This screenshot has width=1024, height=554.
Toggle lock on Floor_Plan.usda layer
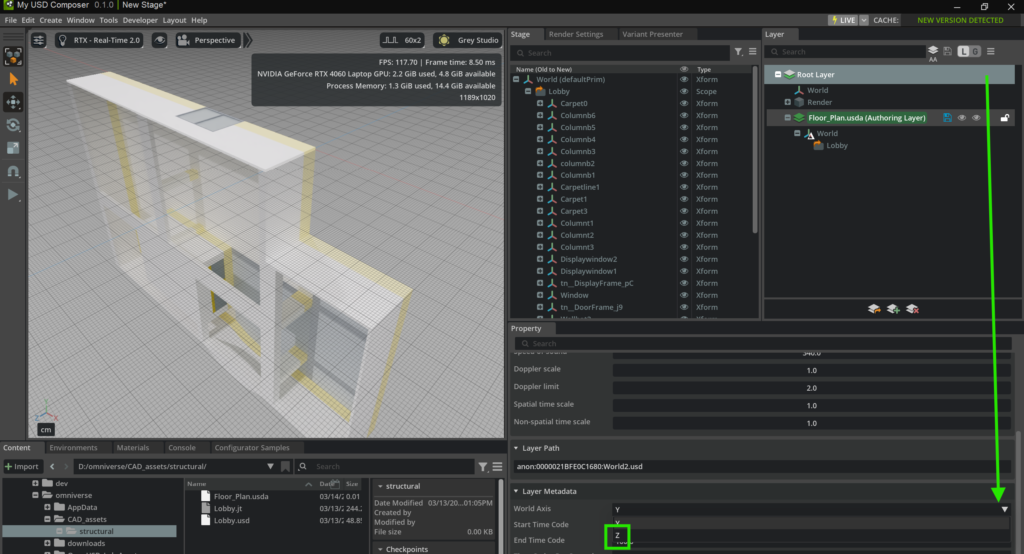point(1005,118)
